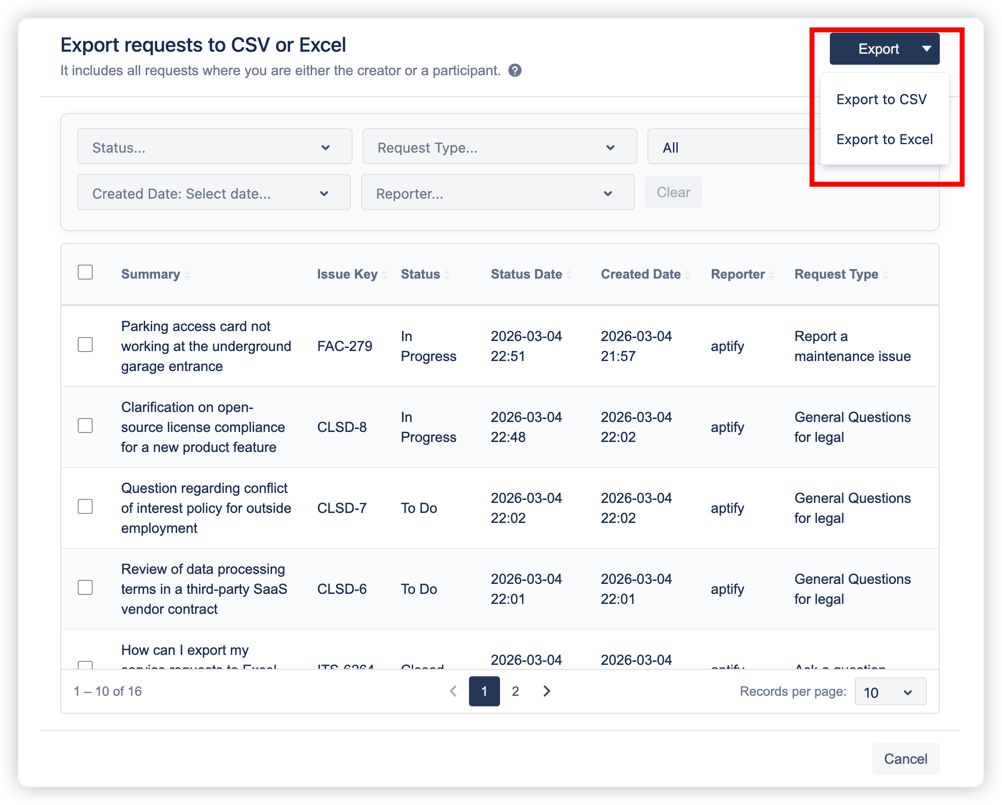Open the Status filter dropdown

click(x=213, y=146)
